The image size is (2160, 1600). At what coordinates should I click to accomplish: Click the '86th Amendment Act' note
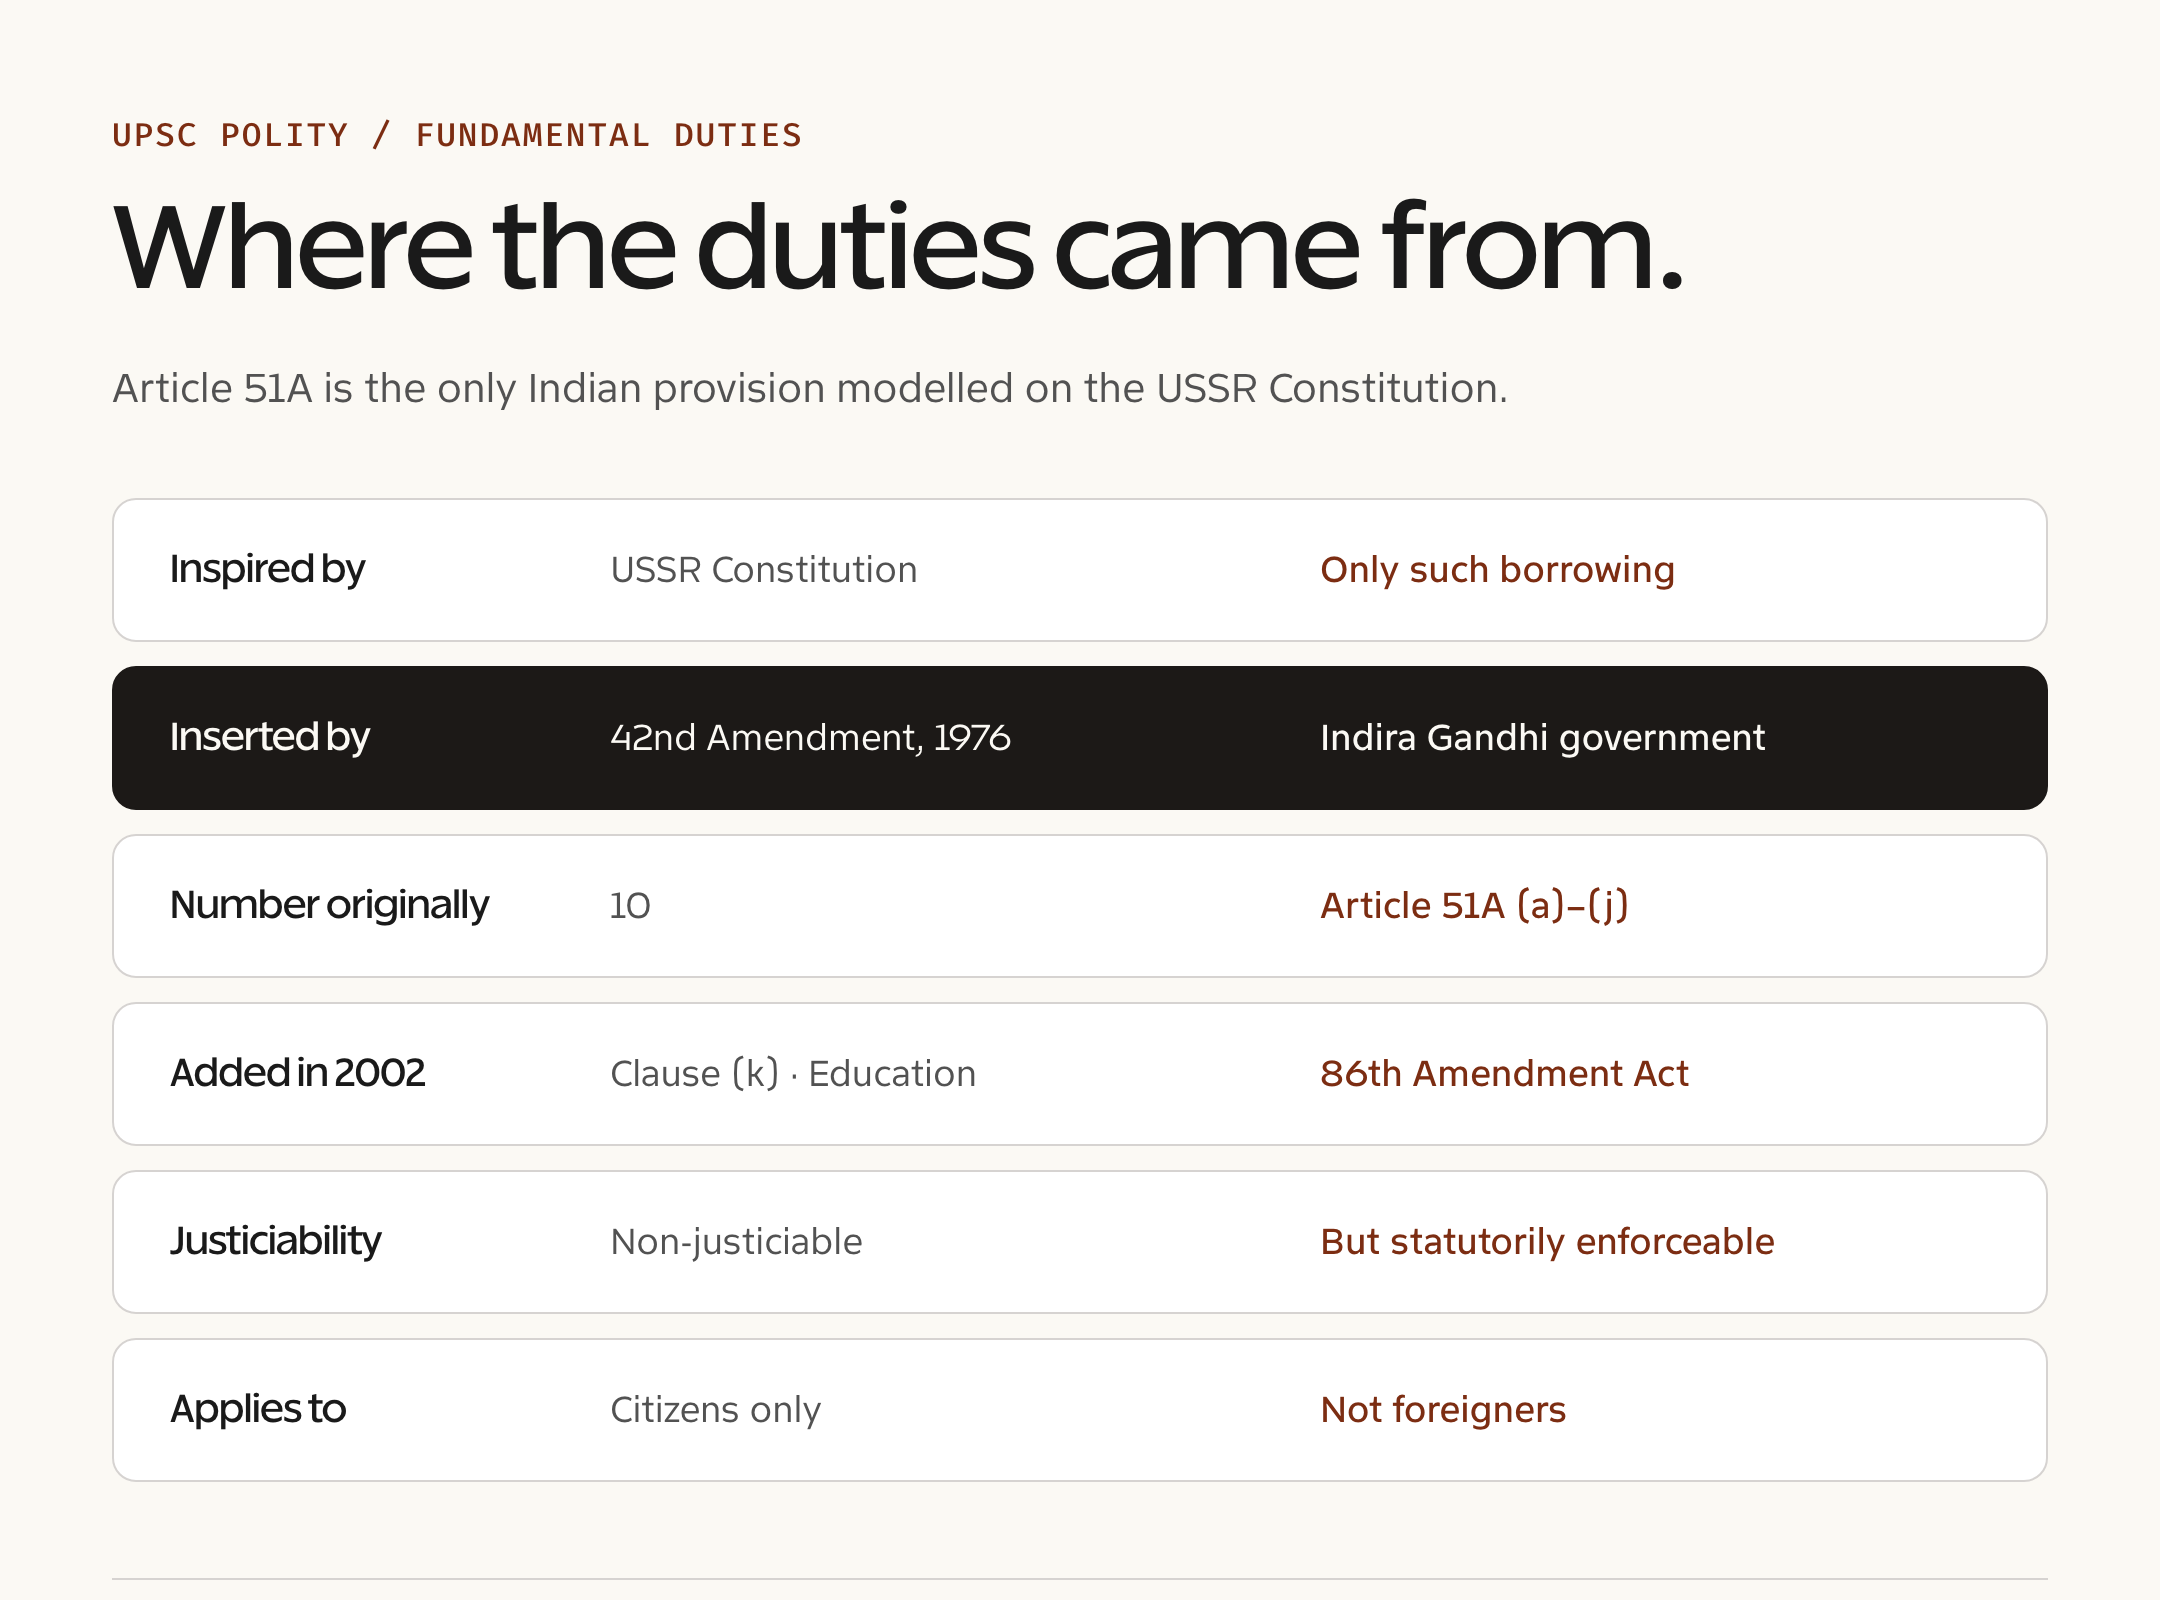point(1504,1074)
